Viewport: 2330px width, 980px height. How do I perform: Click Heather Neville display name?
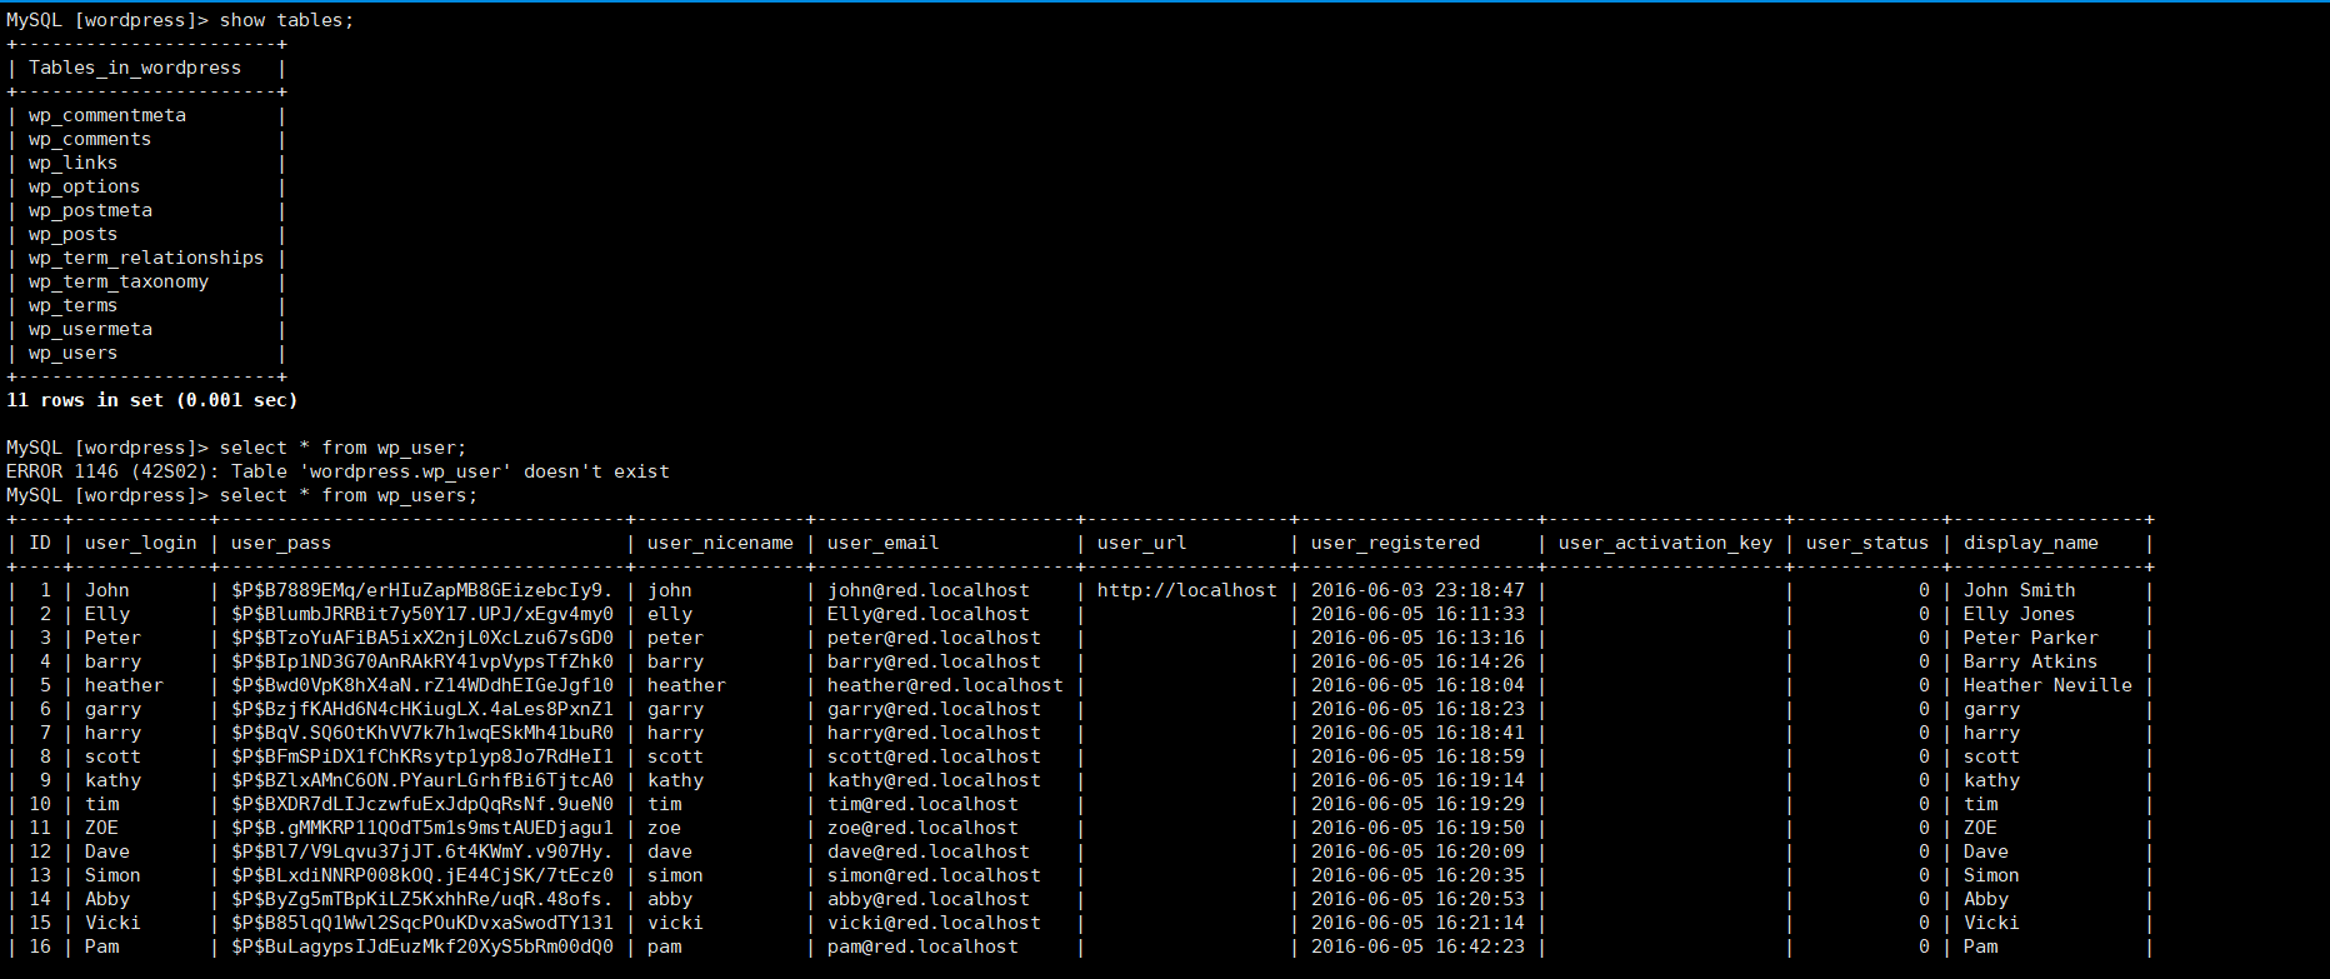point(2047,686)
